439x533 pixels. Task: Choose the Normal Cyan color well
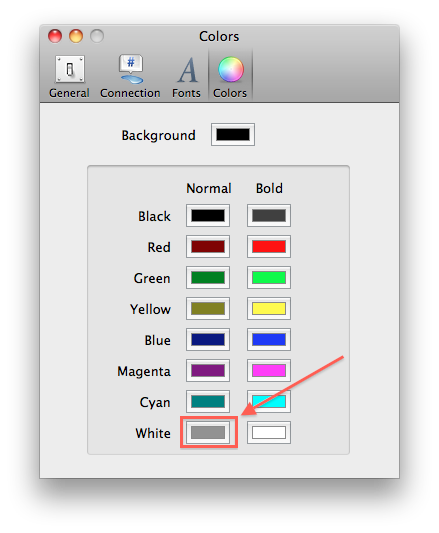[208, 401]
